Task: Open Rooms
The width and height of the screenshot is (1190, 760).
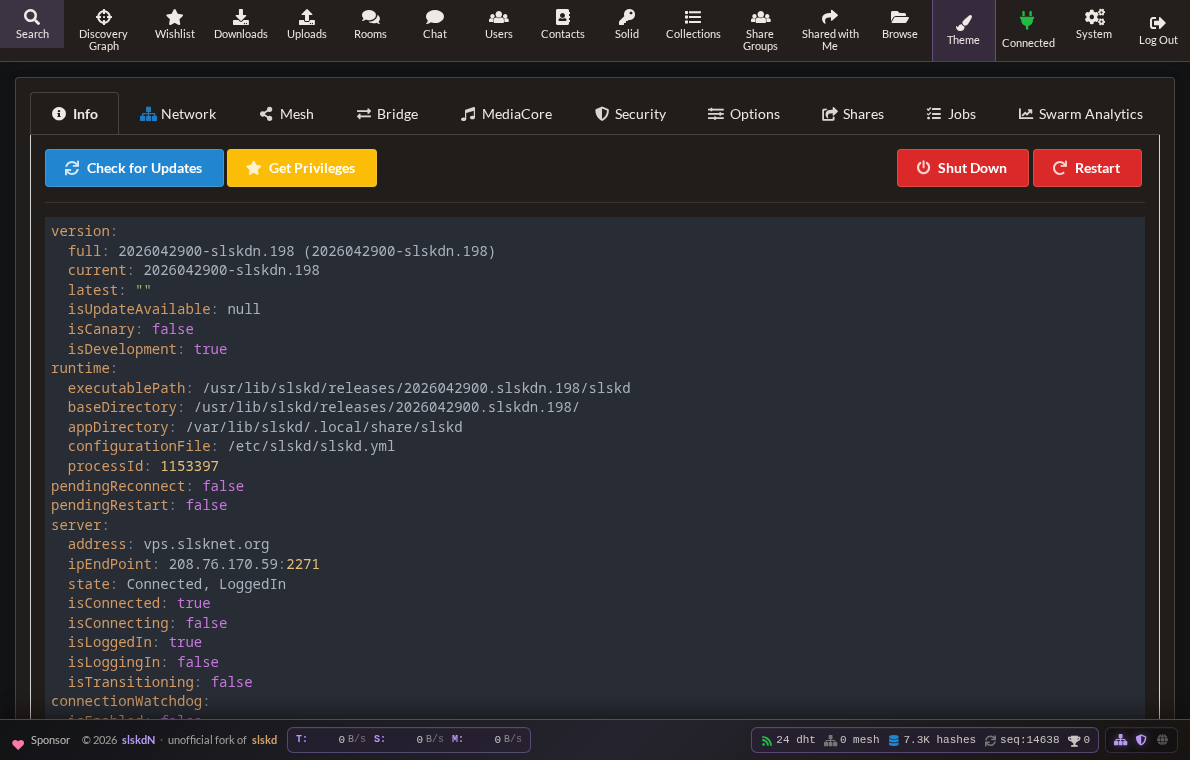Action: coord(370,24)
